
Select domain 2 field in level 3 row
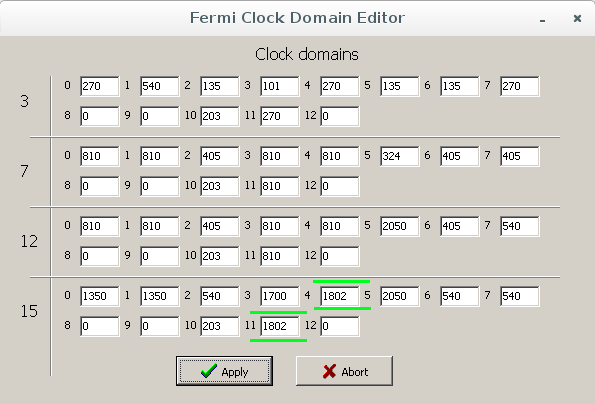click(220, 86)
